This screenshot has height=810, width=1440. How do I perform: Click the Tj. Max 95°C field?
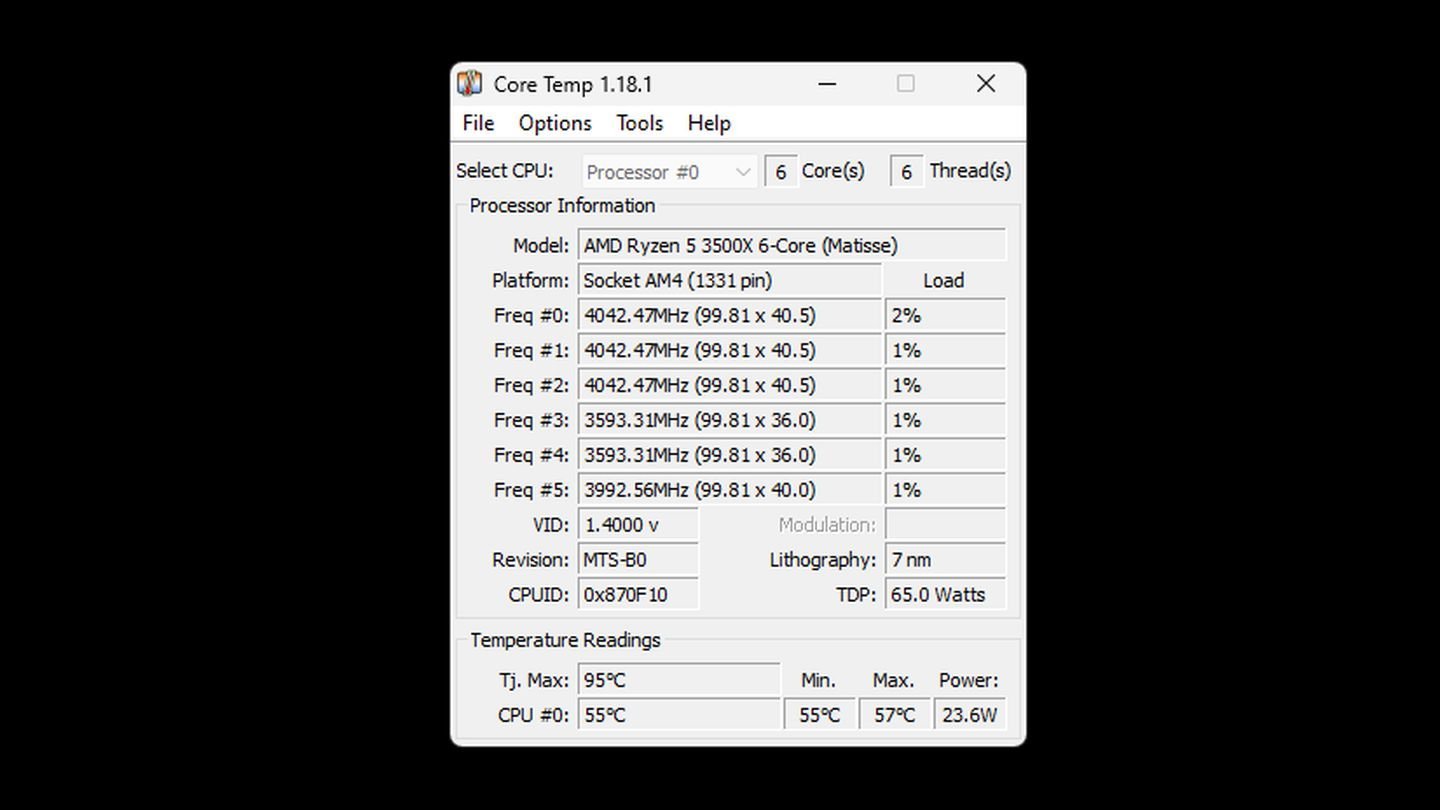pyautogui.click(x=679, y=680)
